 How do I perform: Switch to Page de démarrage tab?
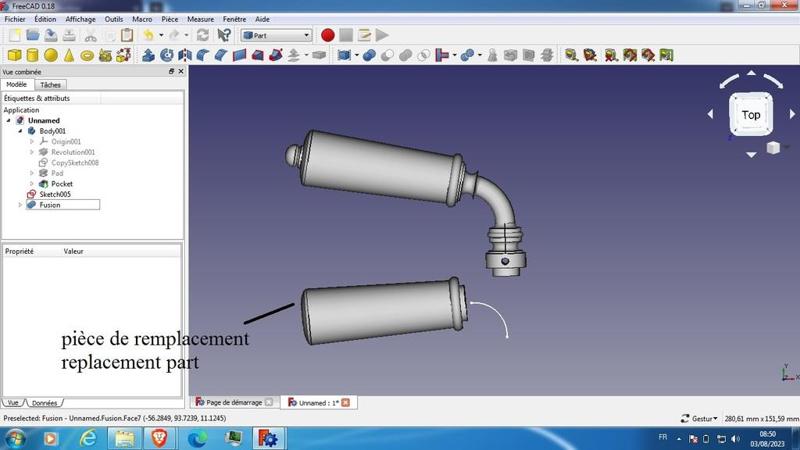(x=234, y=403)
